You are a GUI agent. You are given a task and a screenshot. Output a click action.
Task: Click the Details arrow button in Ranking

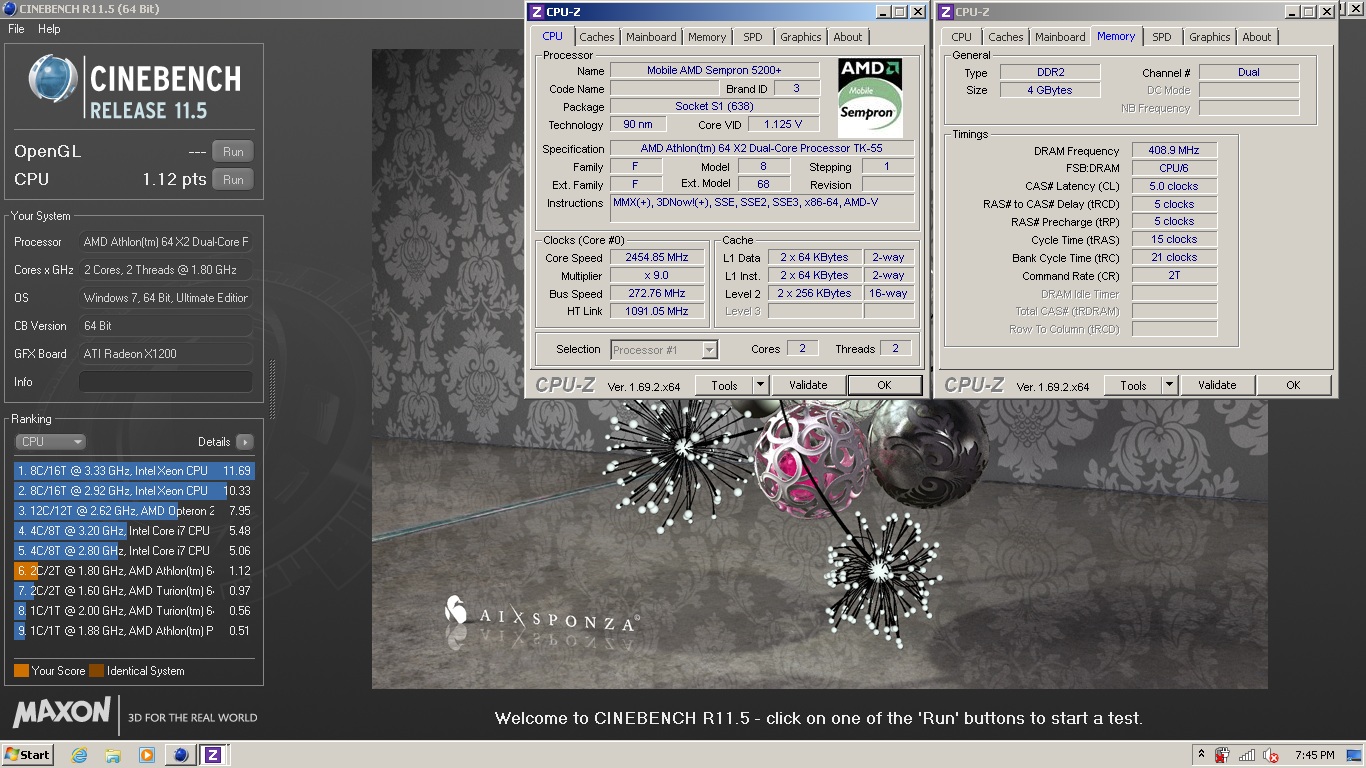(245, 442)
